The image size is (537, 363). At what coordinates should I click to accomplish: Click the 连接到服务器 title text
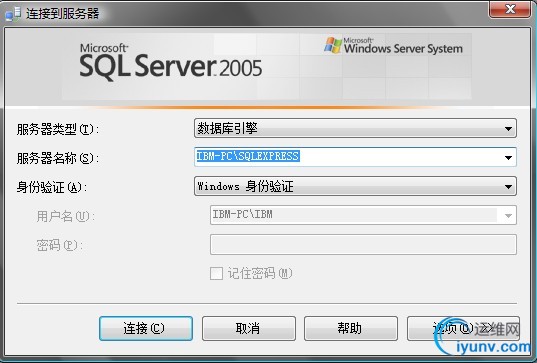tap(63, 14)
